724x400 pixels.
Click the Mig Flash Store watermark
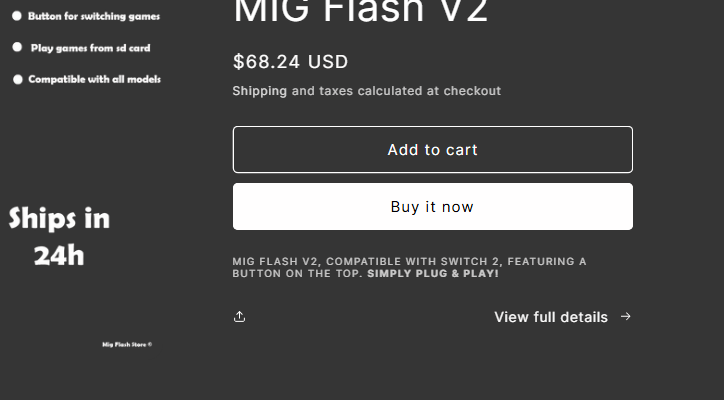(x=127, y=345)
